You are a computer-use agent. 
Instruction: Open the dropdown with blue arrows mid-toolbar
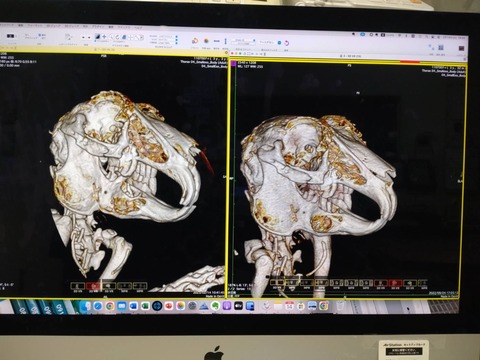(244, 40)
